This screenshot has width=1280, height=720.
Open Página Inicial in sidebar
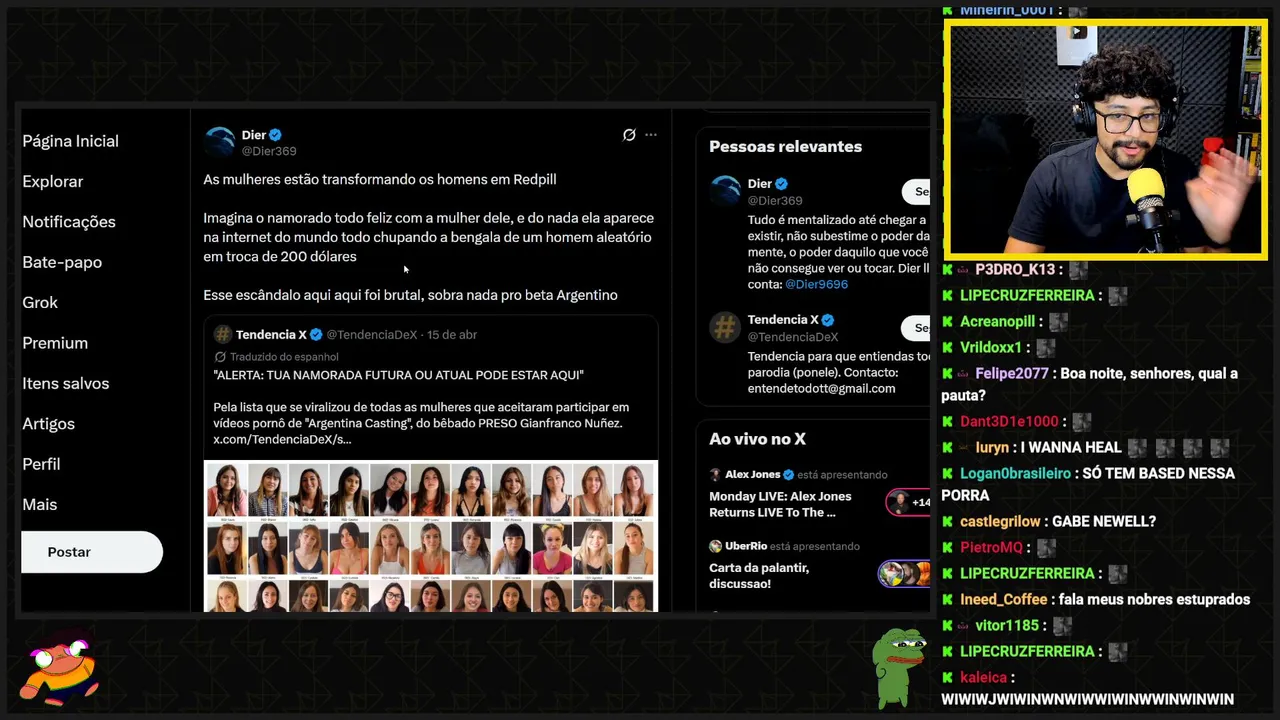click(x=70, y=141)
